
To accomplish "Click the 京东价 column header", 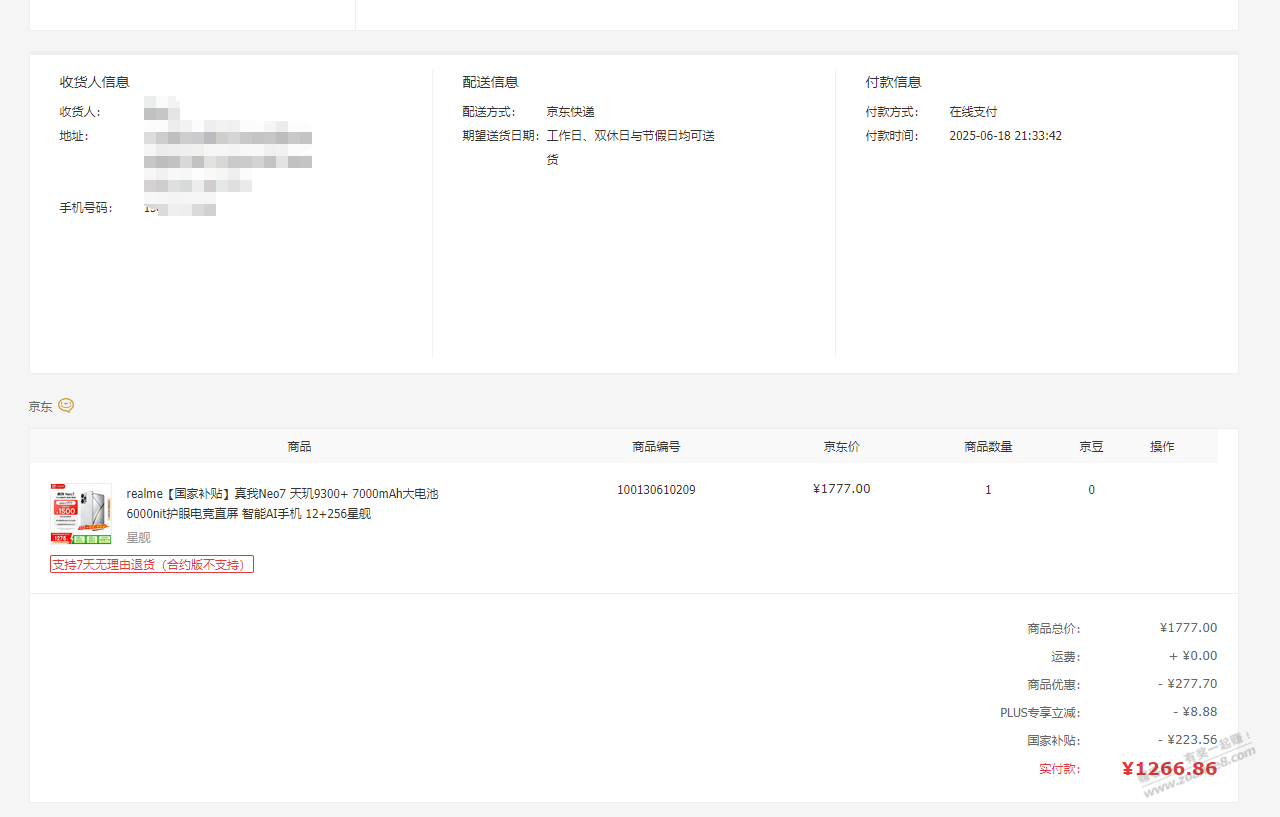I will (x=842, y=447).
